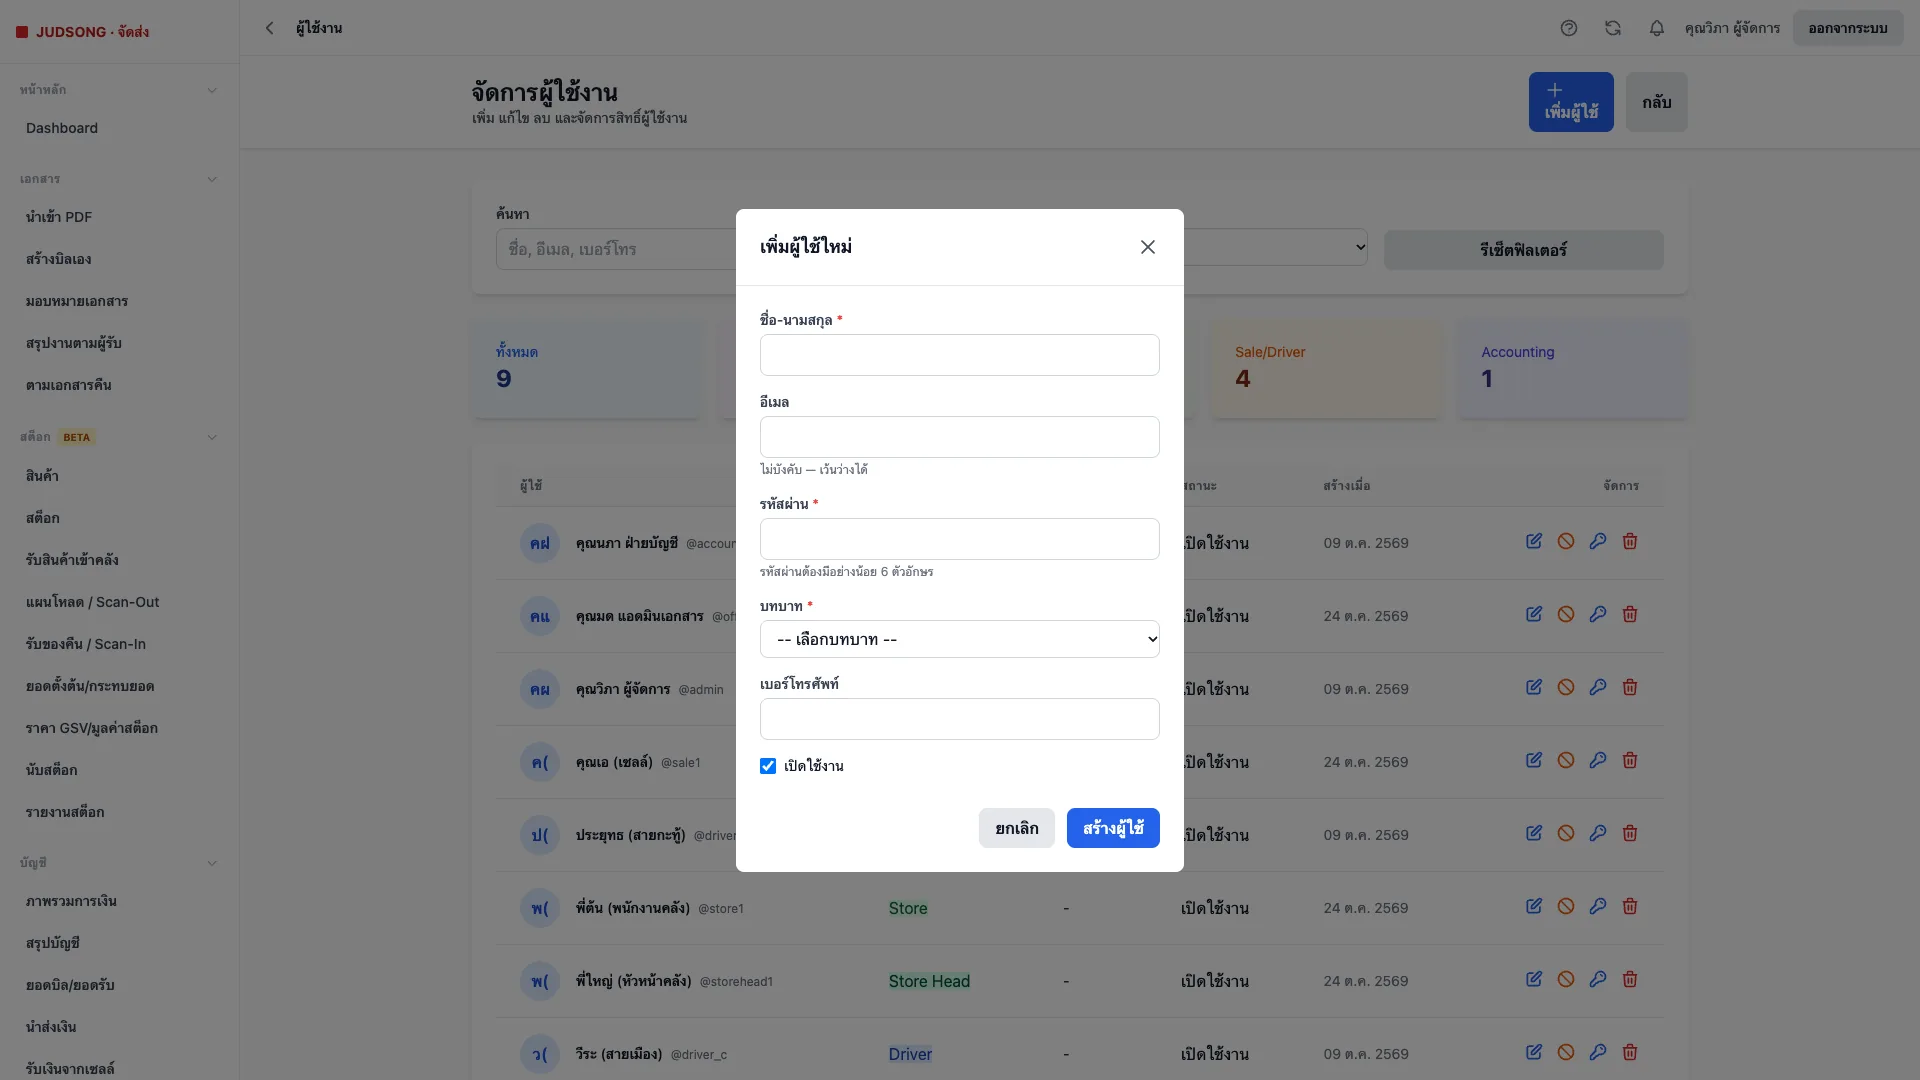Select the Accounting stat card
This screenshot has height=1080, width=1920.
(x=1572, y=368)
